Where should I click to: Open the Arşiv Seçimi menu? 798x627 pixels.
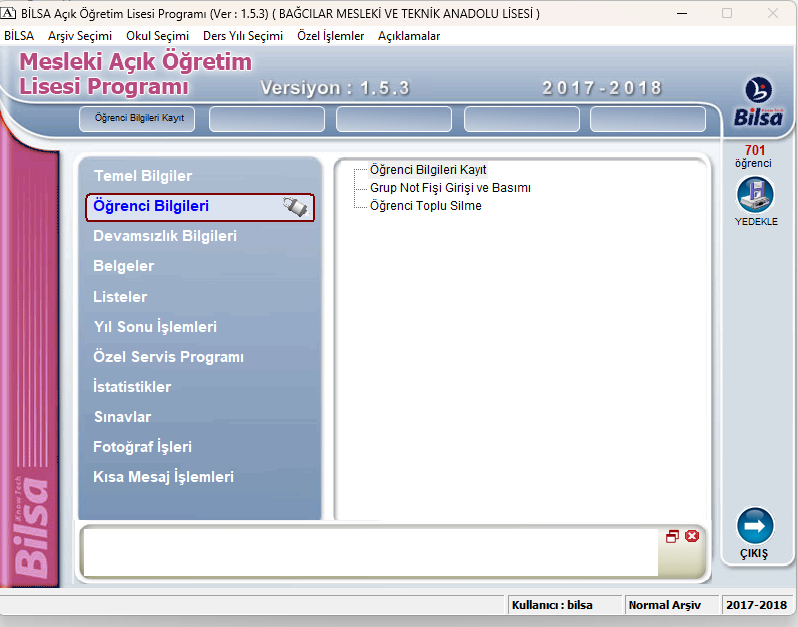[x=80, y=35]
